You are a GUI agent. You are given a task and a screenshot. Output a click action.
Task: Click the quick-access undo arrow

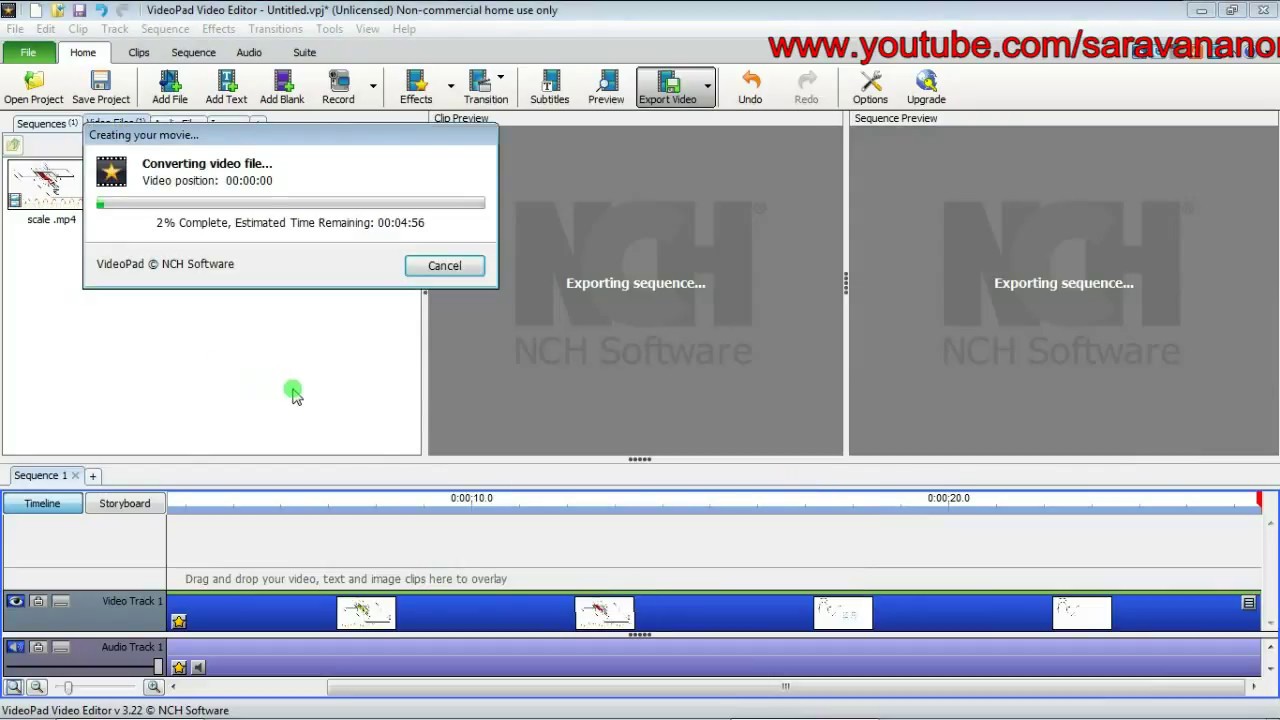[x=101, y=10]
